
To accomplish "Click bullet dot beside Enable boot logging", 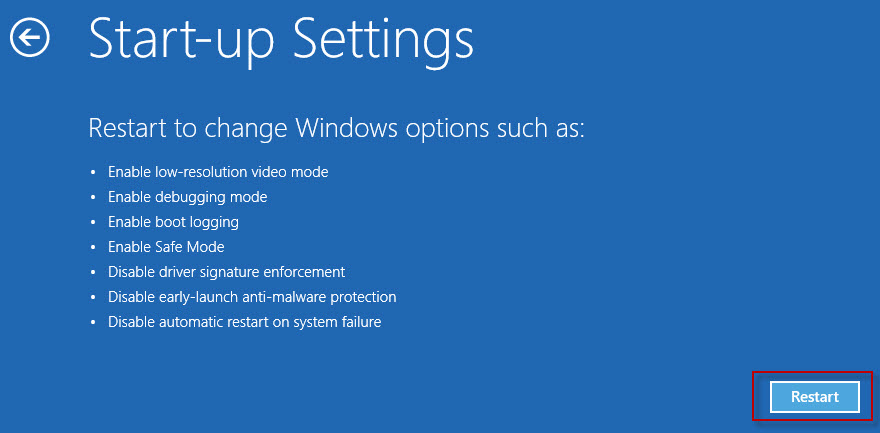I will click(93, 223).
